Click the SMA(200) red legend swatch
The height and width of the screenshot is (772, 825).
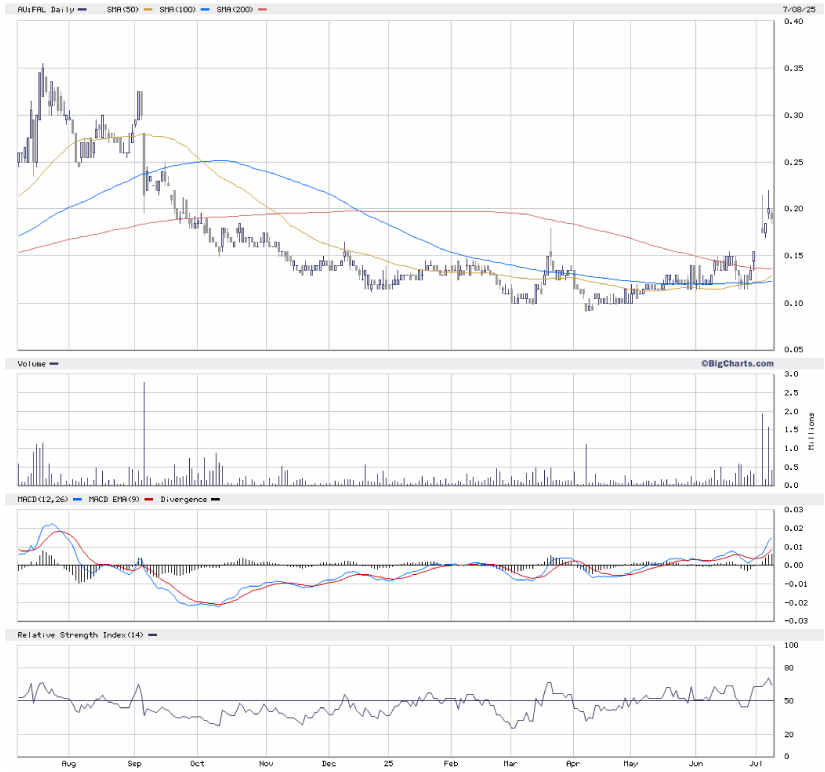[262, 10]
